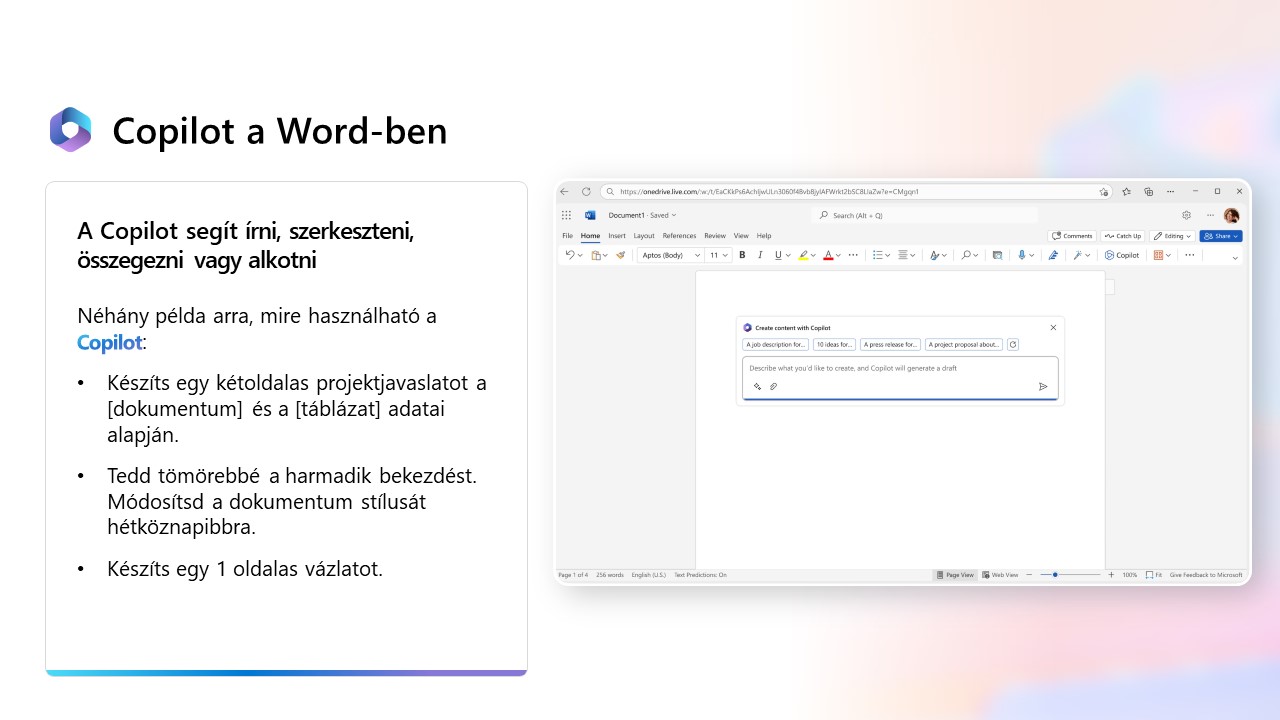Viewport: 1280px width, 720px height.
Task: Open Word settings gear
Action: coord(1186,215)
